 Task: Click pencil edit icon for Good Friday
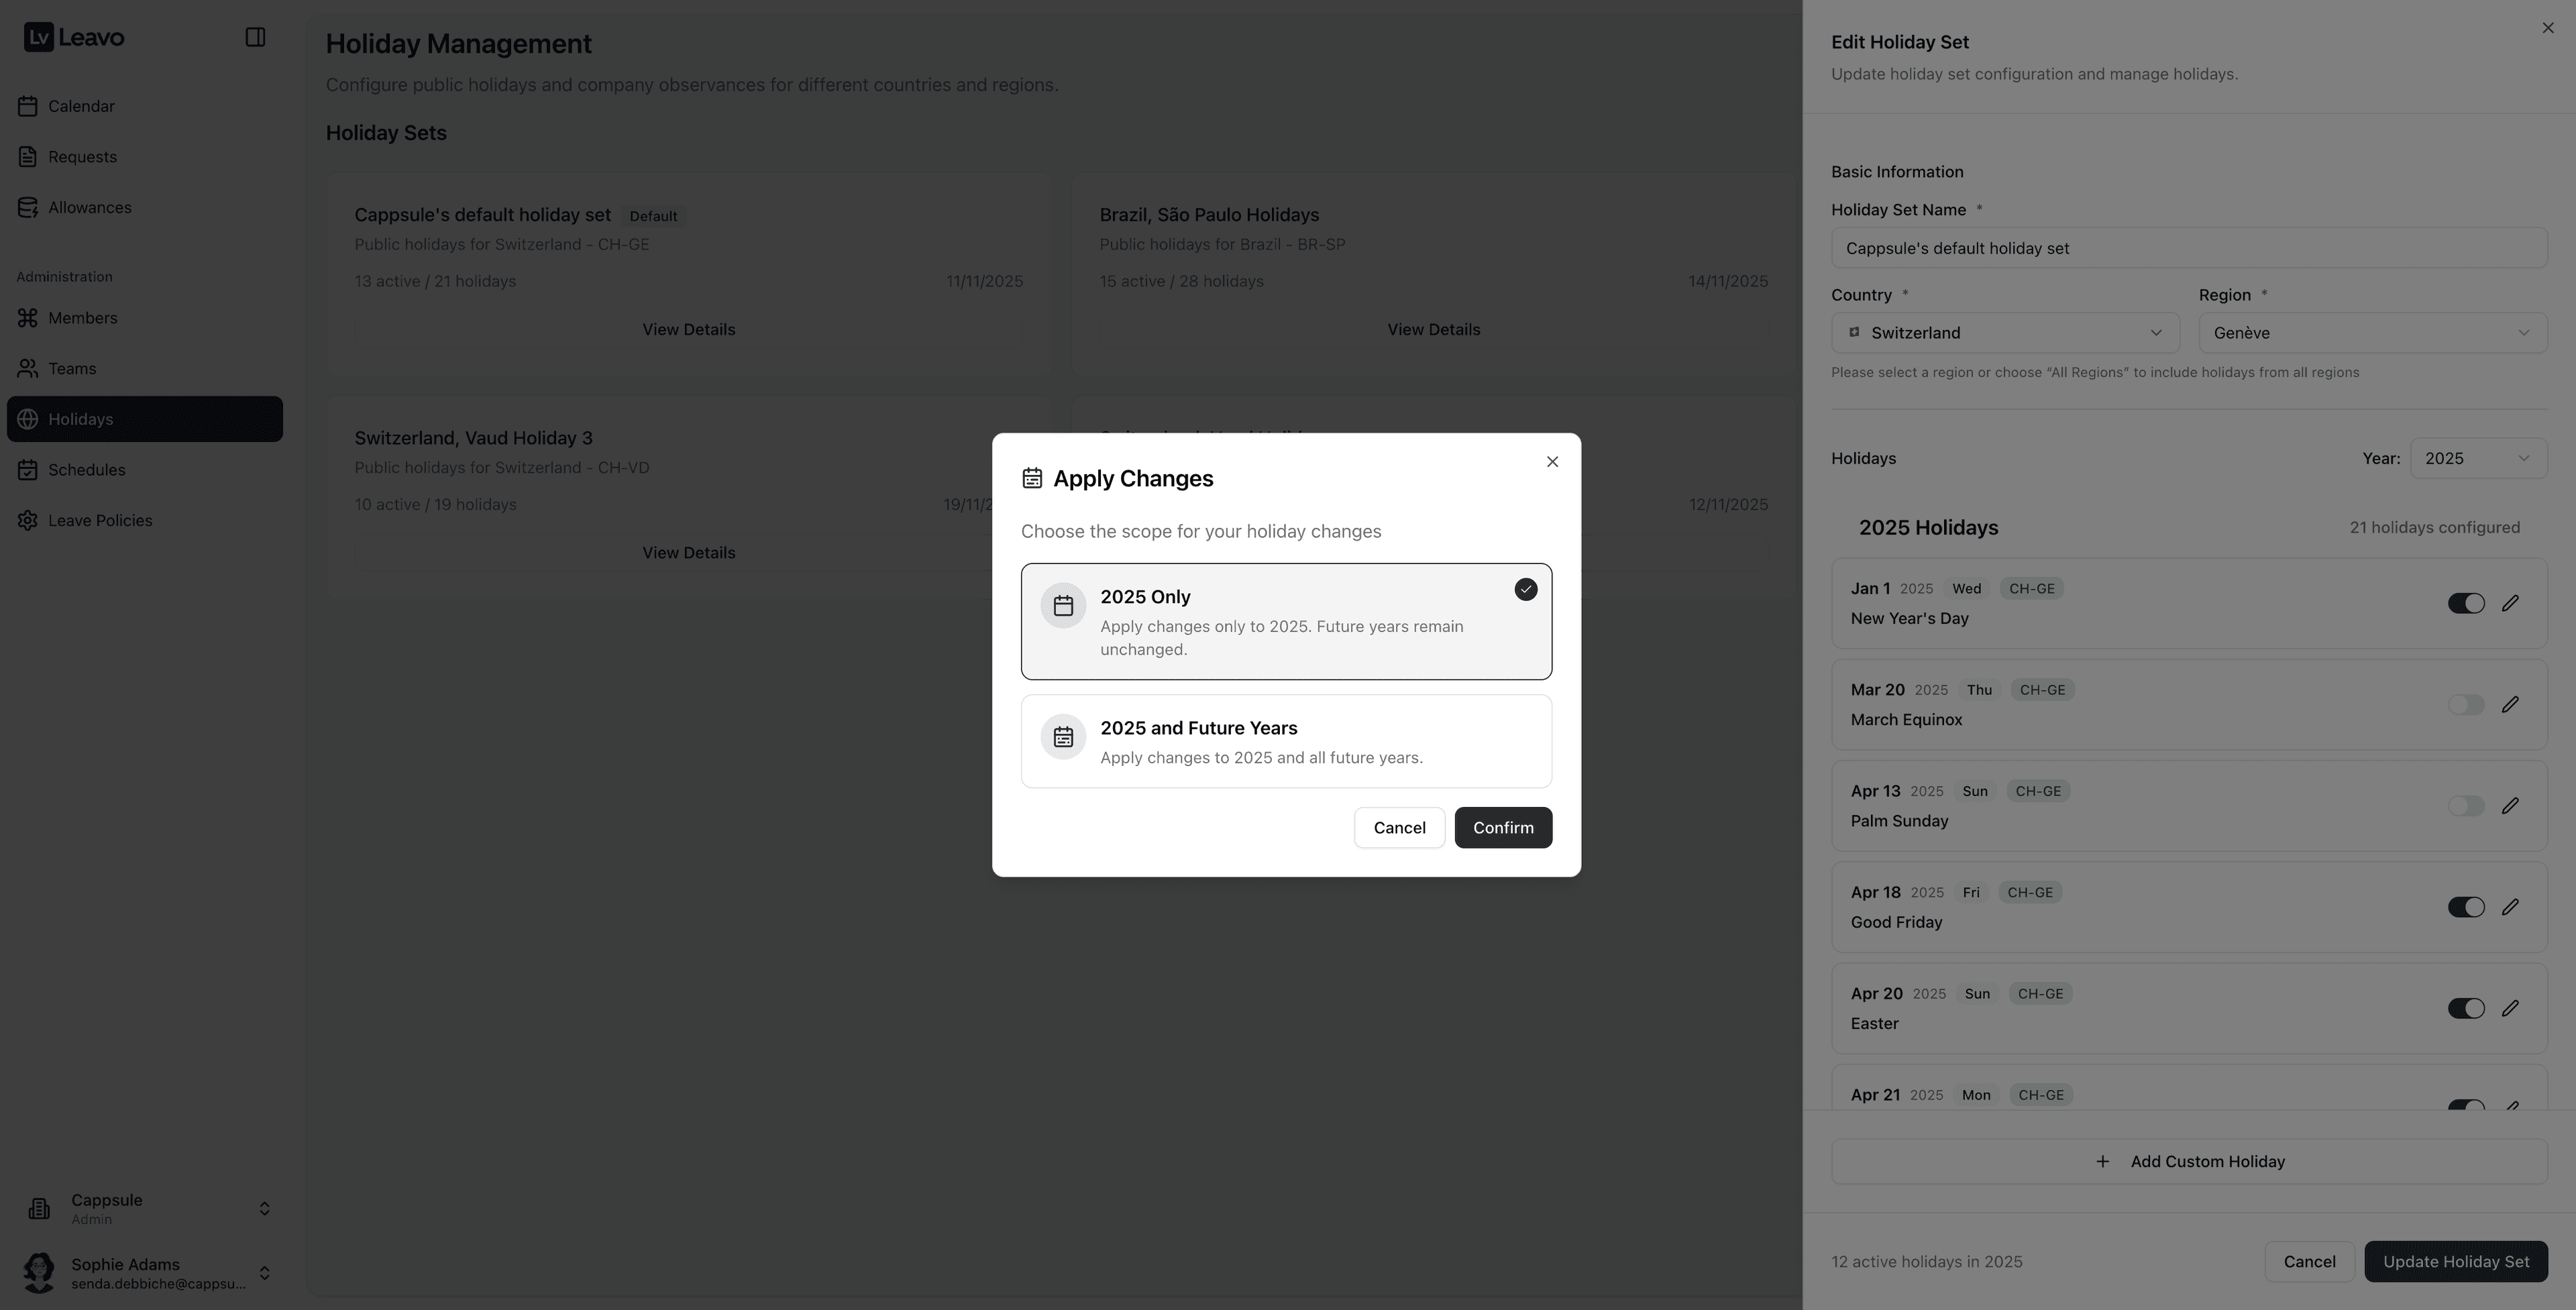tap(2510, 907)
